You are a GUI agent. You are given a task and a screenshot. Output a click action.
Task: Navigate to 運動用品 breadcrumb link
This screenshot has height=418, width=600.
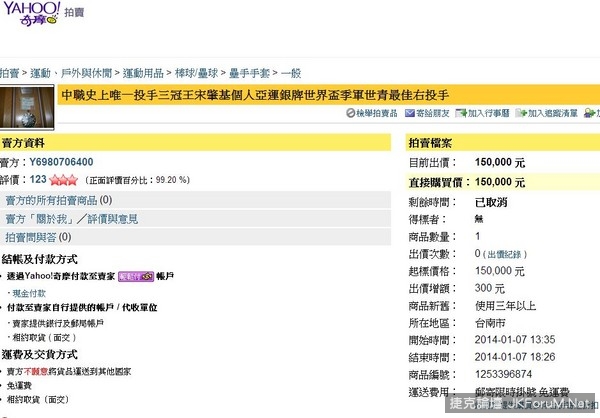143,74
